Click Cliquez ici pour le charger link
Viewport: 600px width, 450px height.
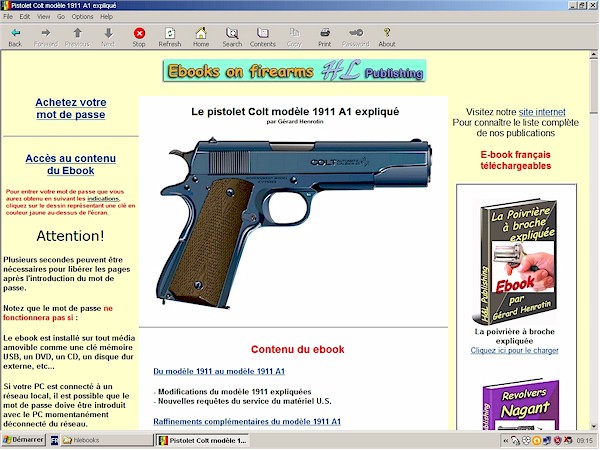click(x=514, y=350)
